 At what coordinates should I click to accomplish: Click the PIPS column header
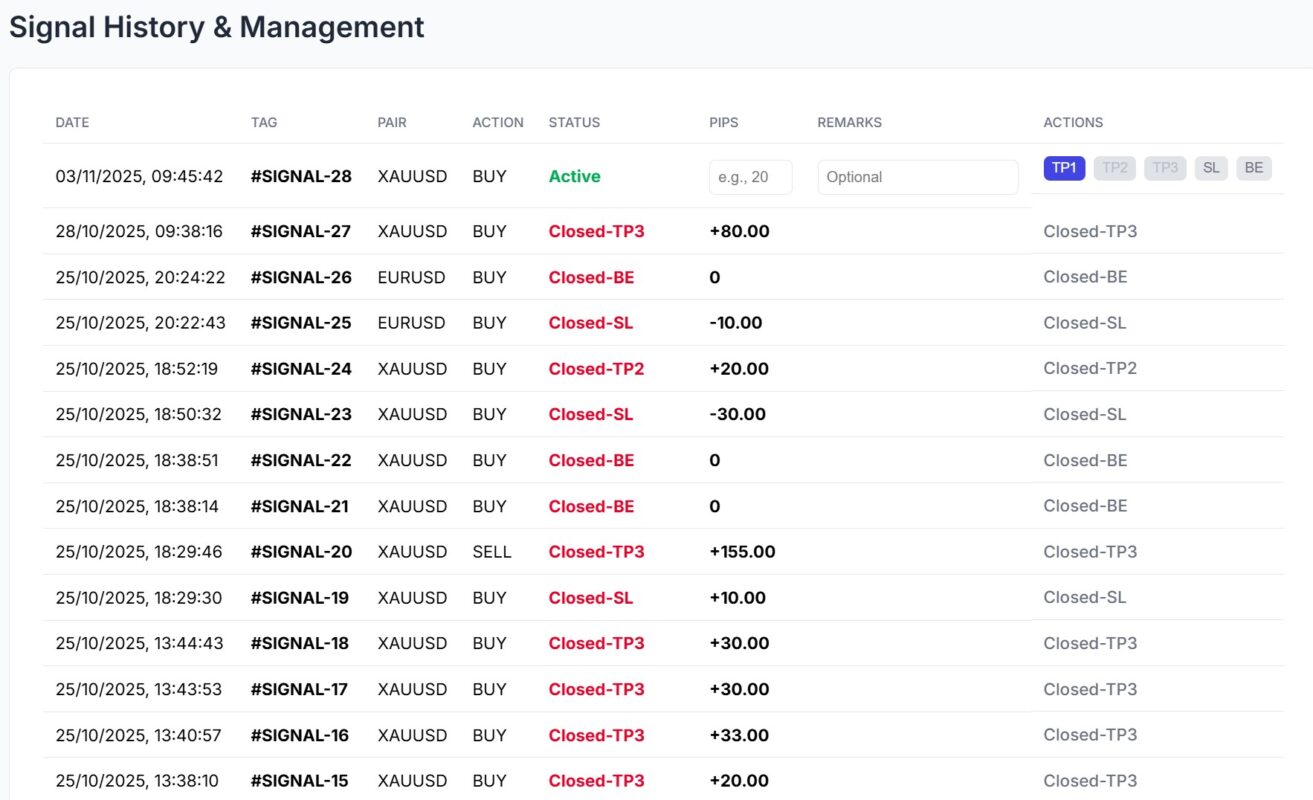pos(723,122)
